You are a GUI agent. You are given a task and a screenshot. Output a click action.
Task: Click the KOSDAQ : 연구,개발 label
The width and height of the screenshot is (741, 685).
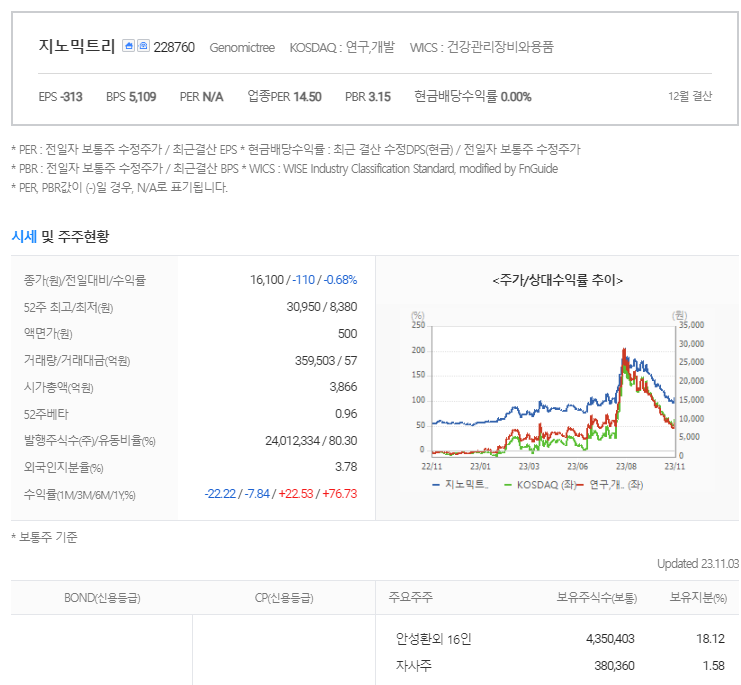[342, 47]
